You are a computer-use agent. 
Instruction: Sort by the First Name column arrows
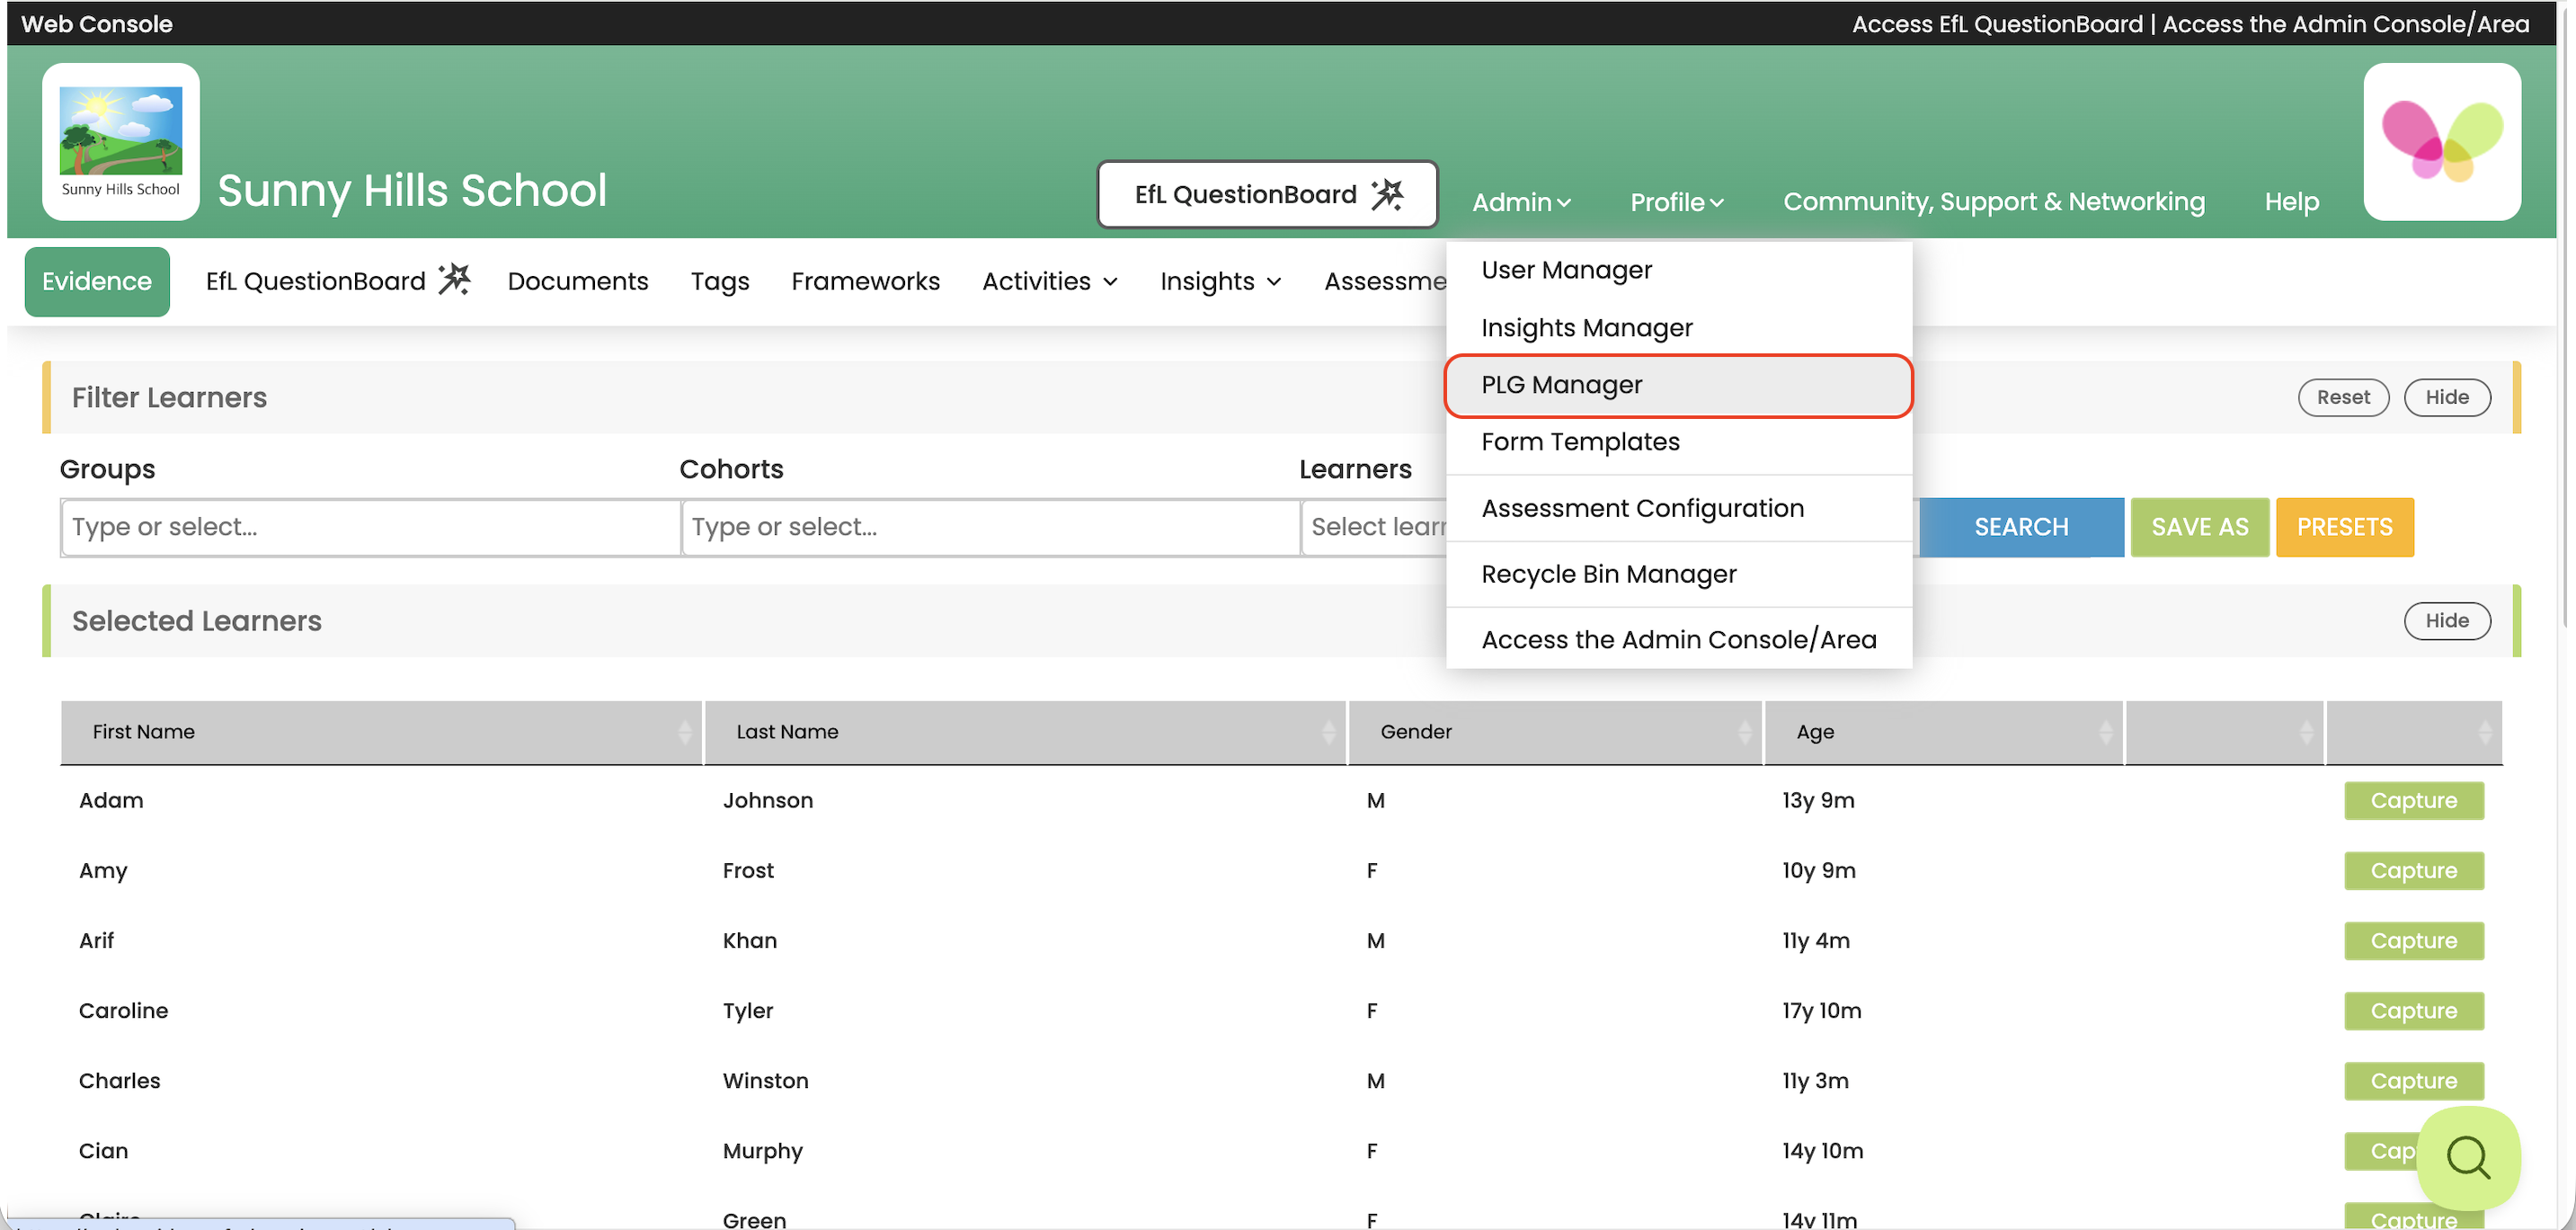(x=684, y=732)
